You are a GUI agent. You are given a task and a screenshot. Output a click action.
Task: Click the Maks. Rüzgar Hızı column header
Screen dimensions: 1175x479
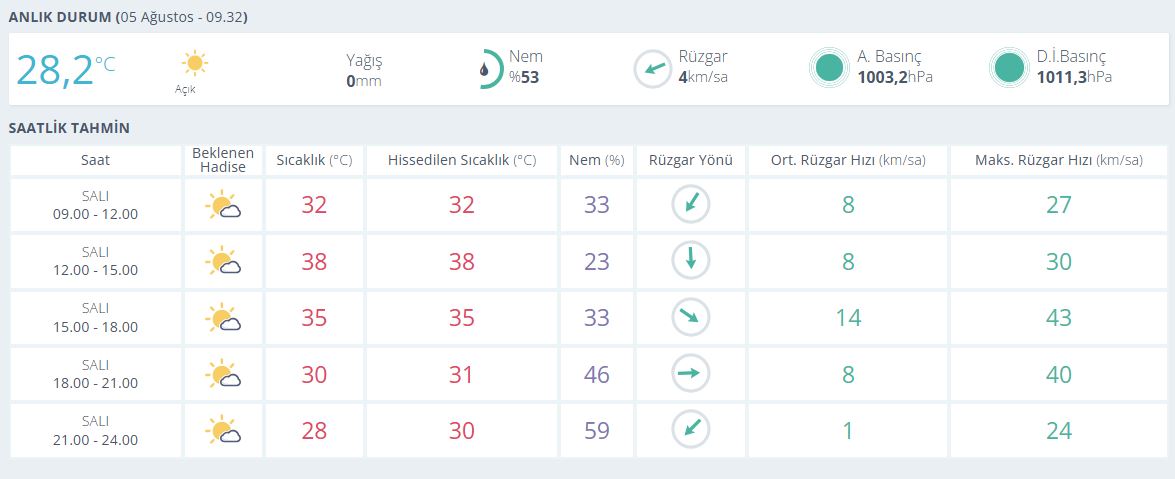[x=1059, y=160]
